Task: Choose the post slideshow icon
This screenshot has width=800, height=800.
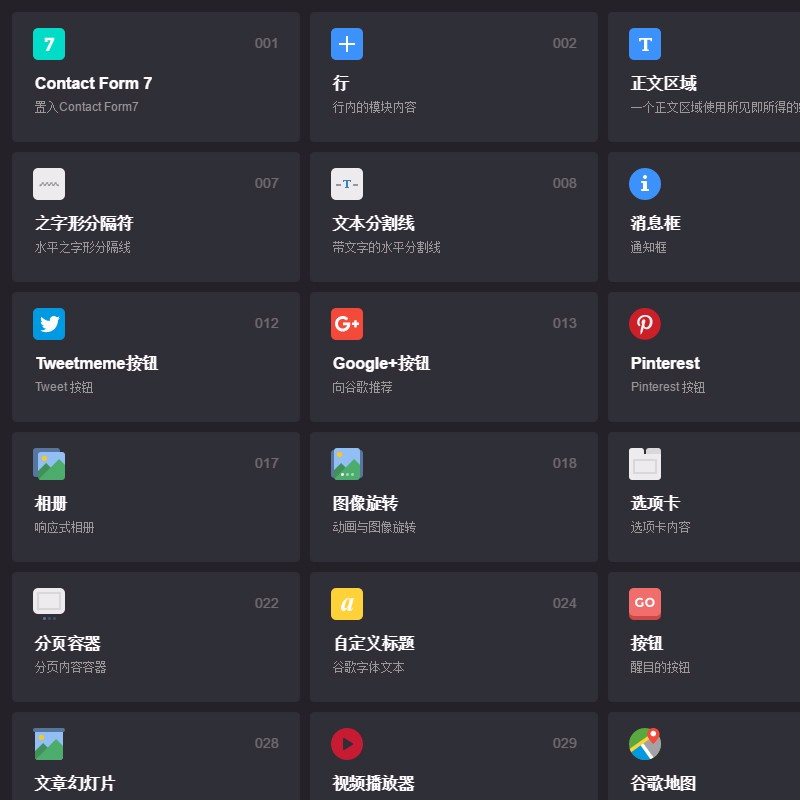Action: click(49, 744)
